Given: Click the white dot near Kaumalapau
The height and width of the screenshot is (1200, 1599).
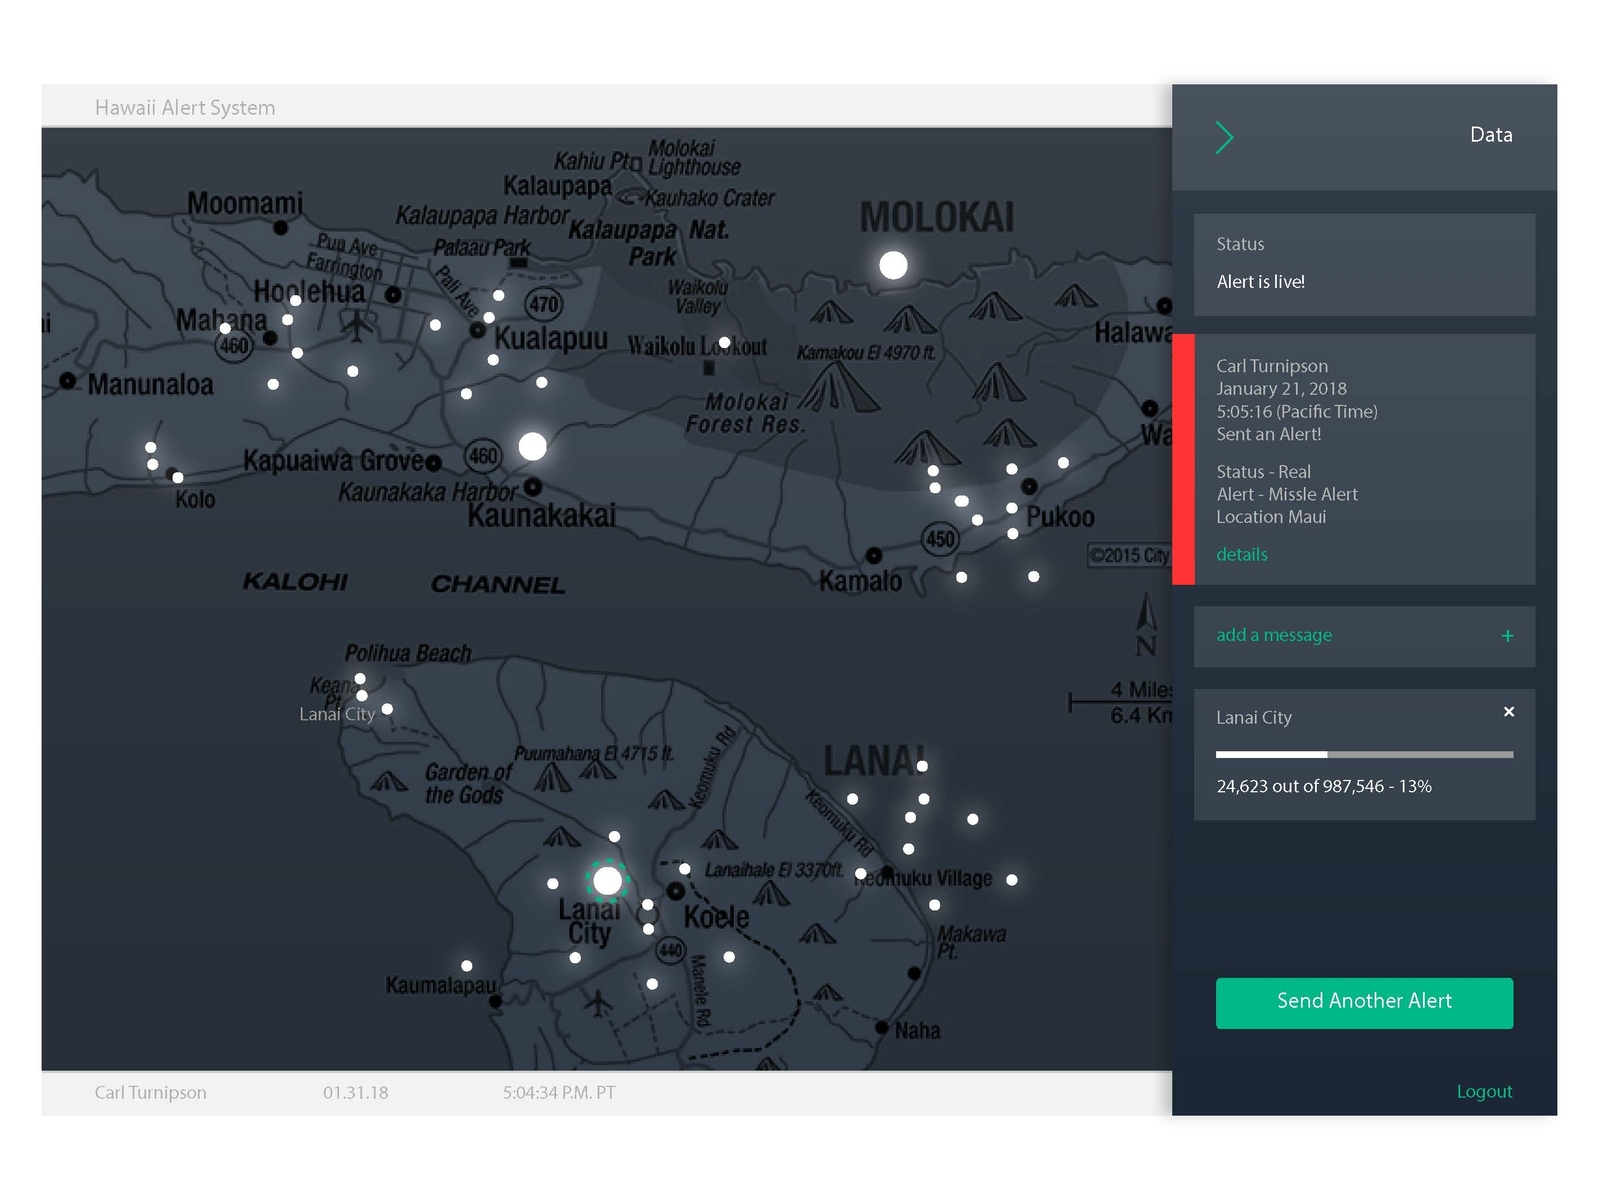Looking at the screenshot, I should coord(467,965).
